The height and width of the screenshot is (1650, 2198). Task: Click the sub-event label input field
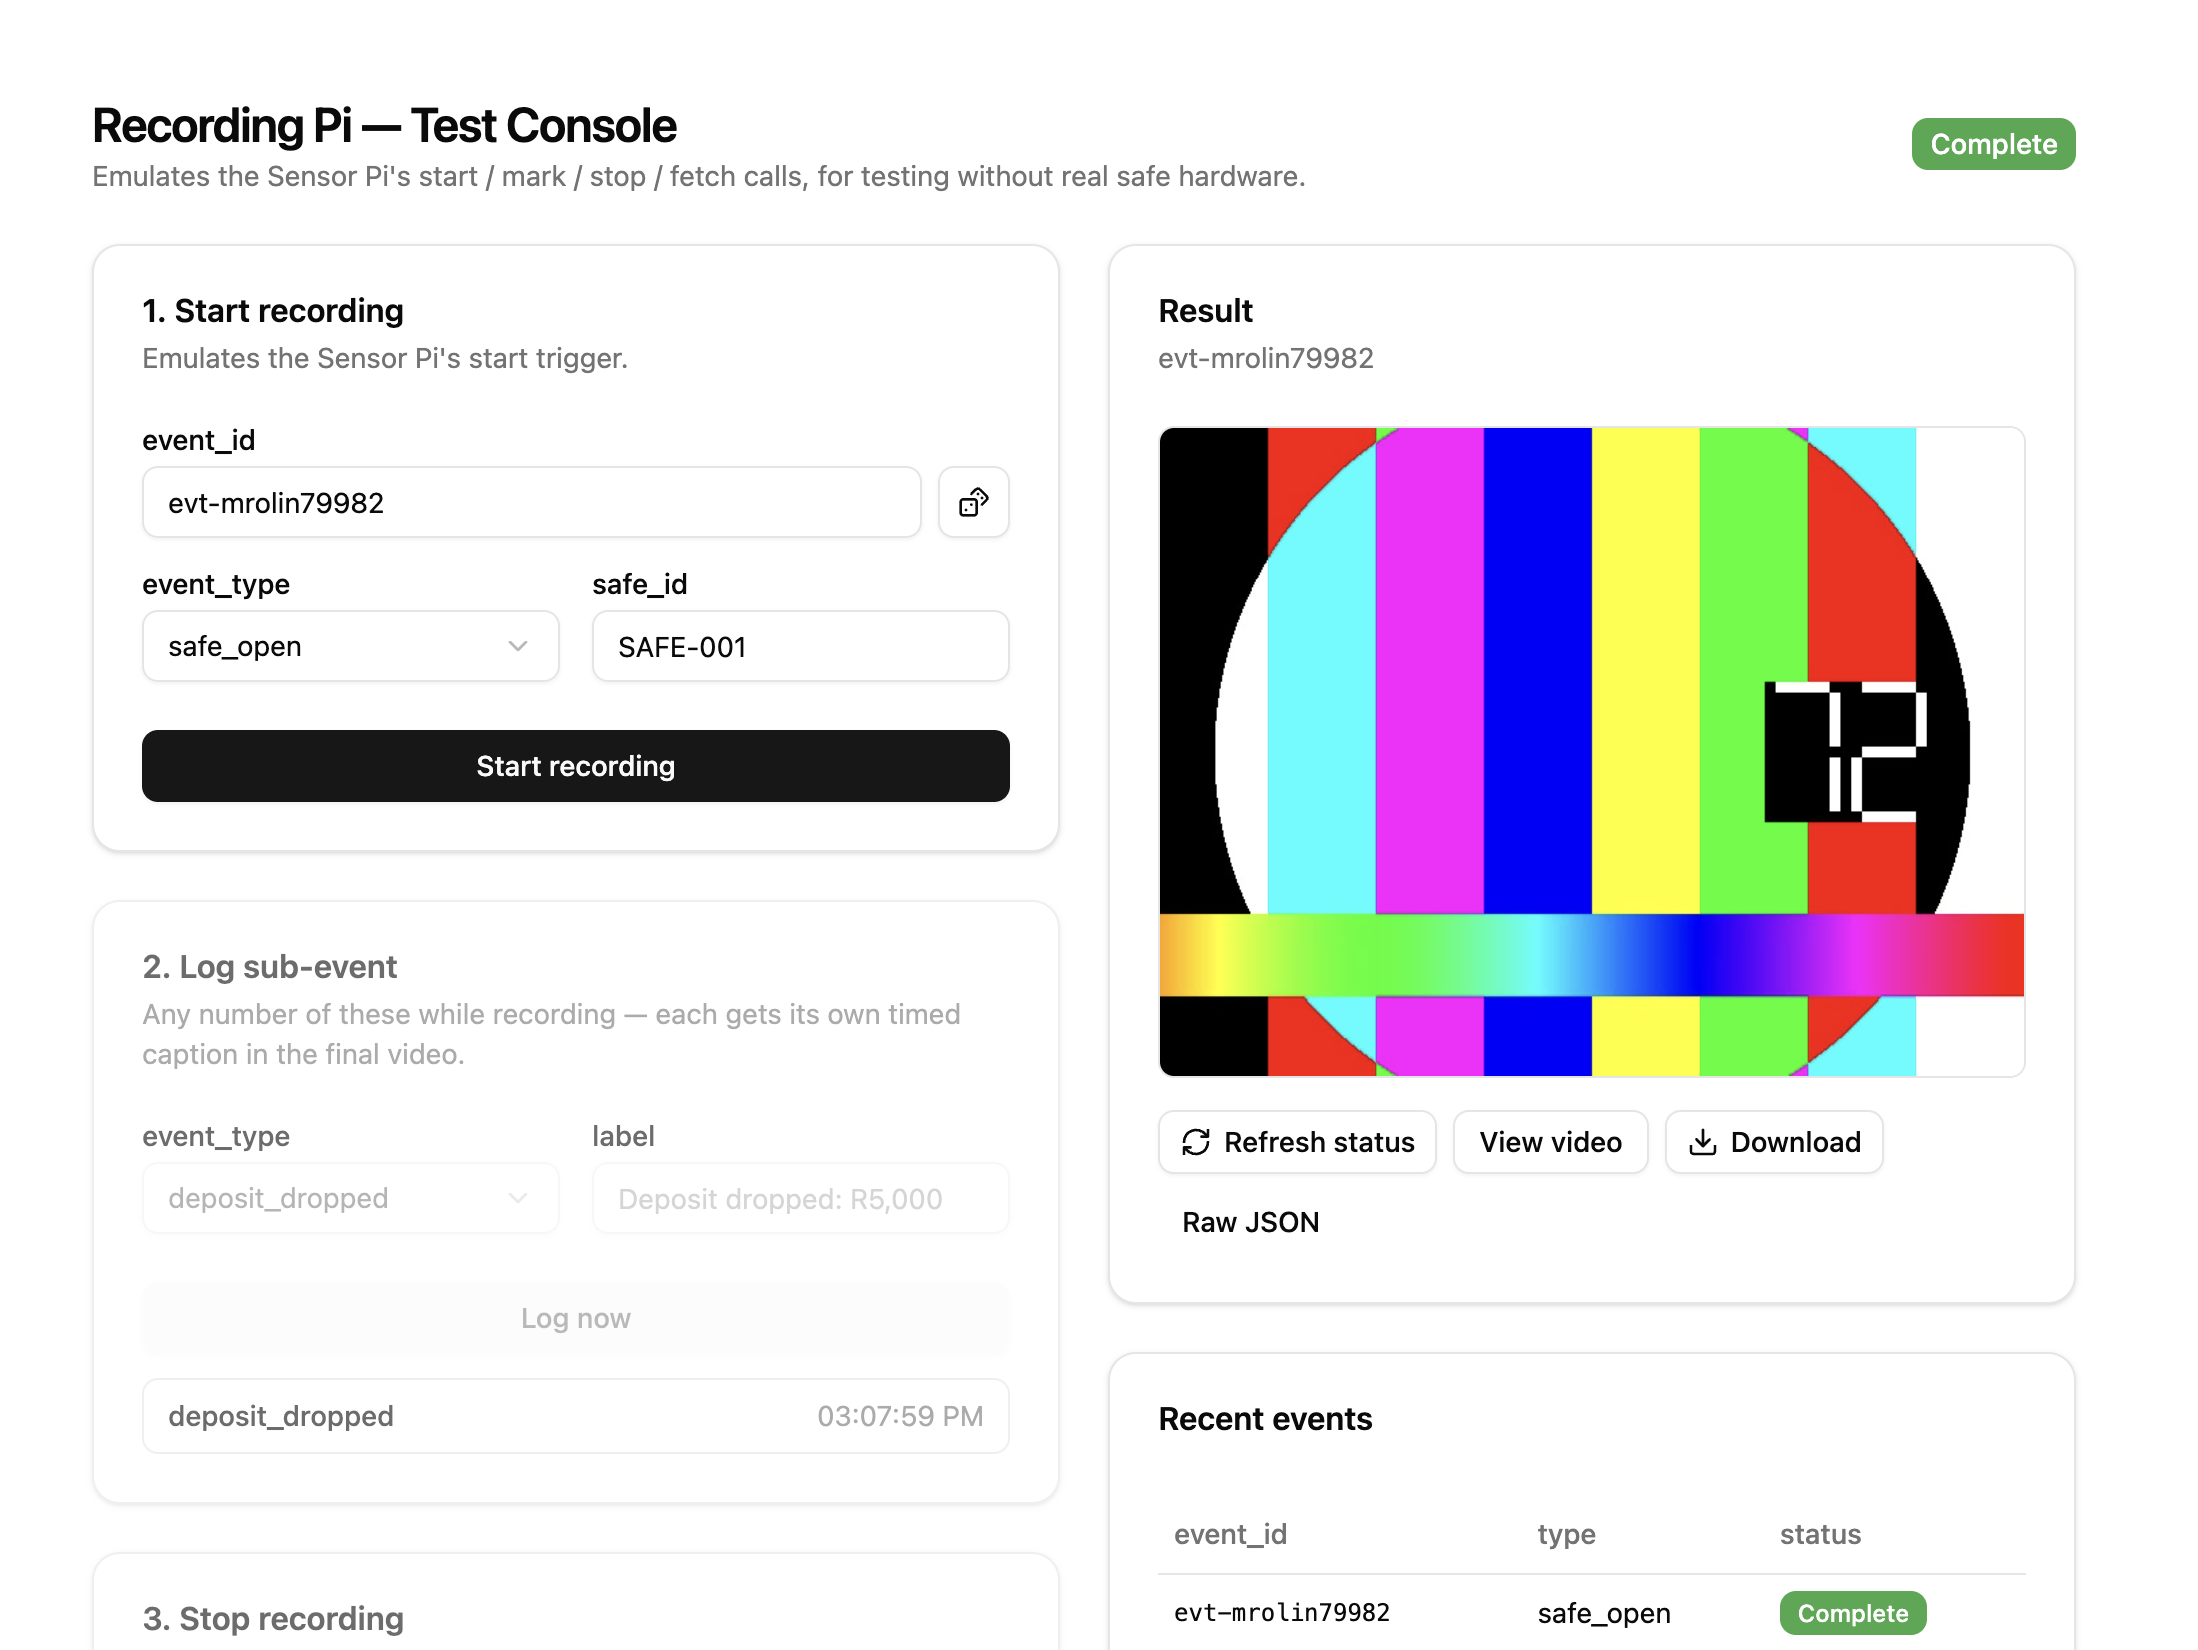pos(801,1198)
